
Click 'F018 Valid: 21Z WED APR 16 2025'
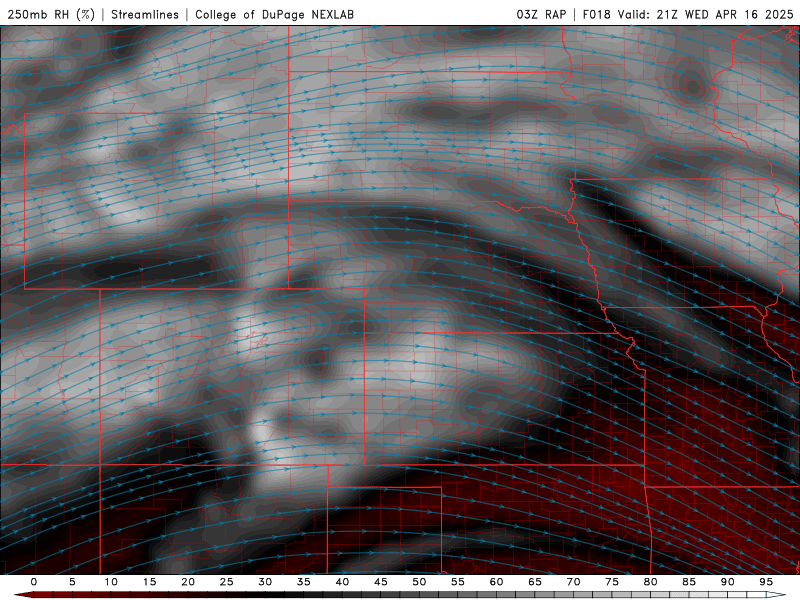(688, 14)
